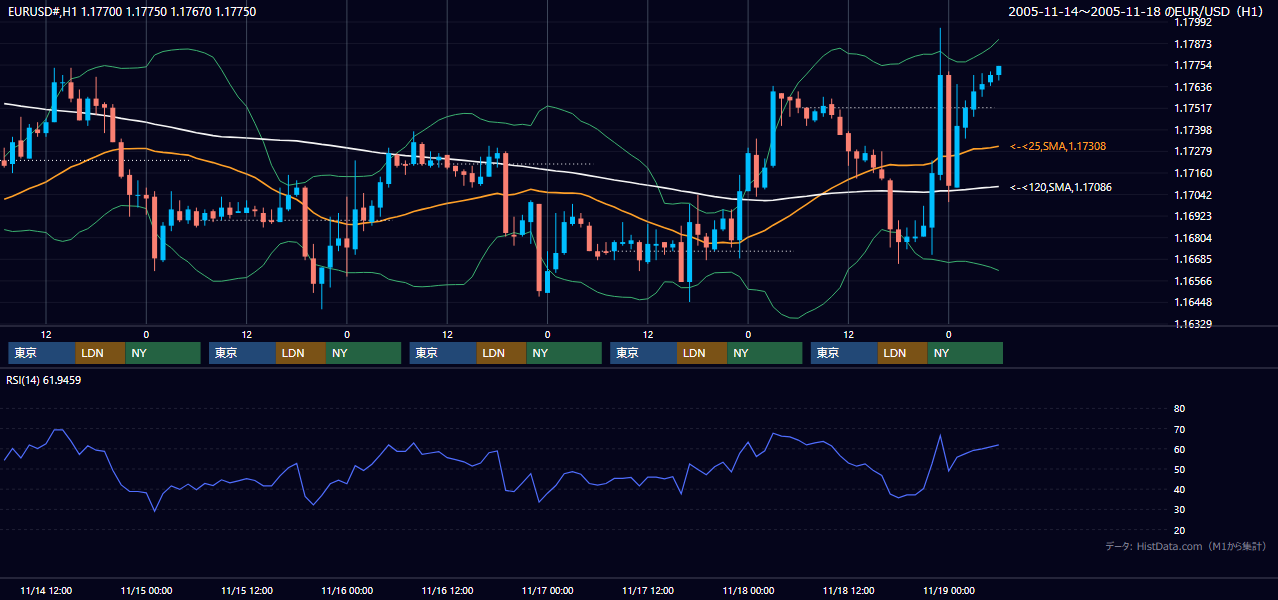Select the NY session block for 11/14

coord(163,353)
